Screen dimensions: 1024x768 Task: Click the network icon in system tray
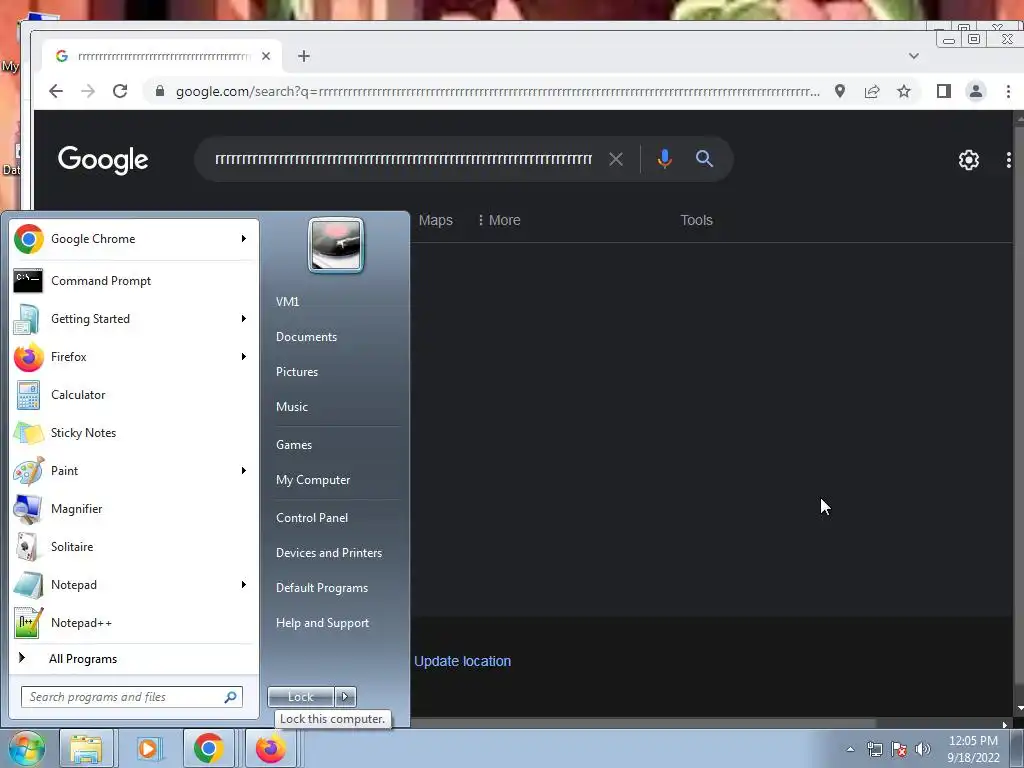[874, 749]
